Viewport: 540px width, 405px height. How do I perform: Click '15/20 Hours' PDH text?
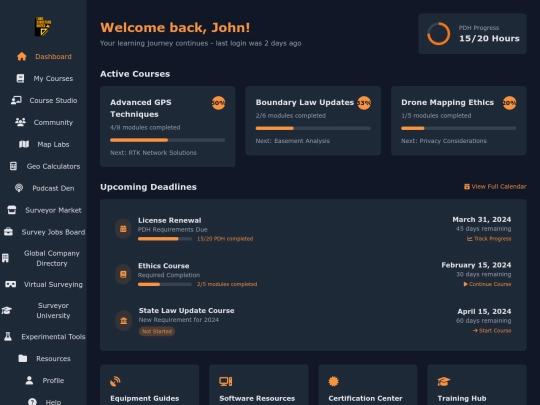pyautogui.click(x=489, y=39)
